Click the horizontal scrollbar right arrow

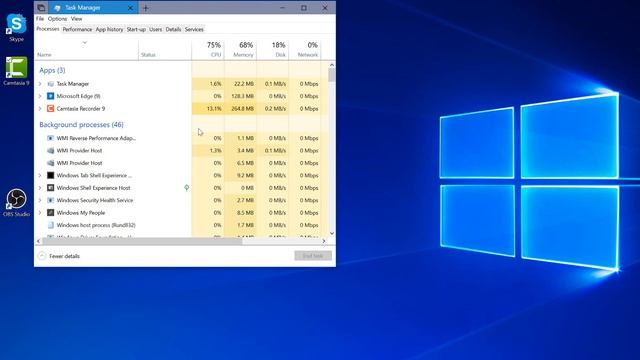coord(324,241)
